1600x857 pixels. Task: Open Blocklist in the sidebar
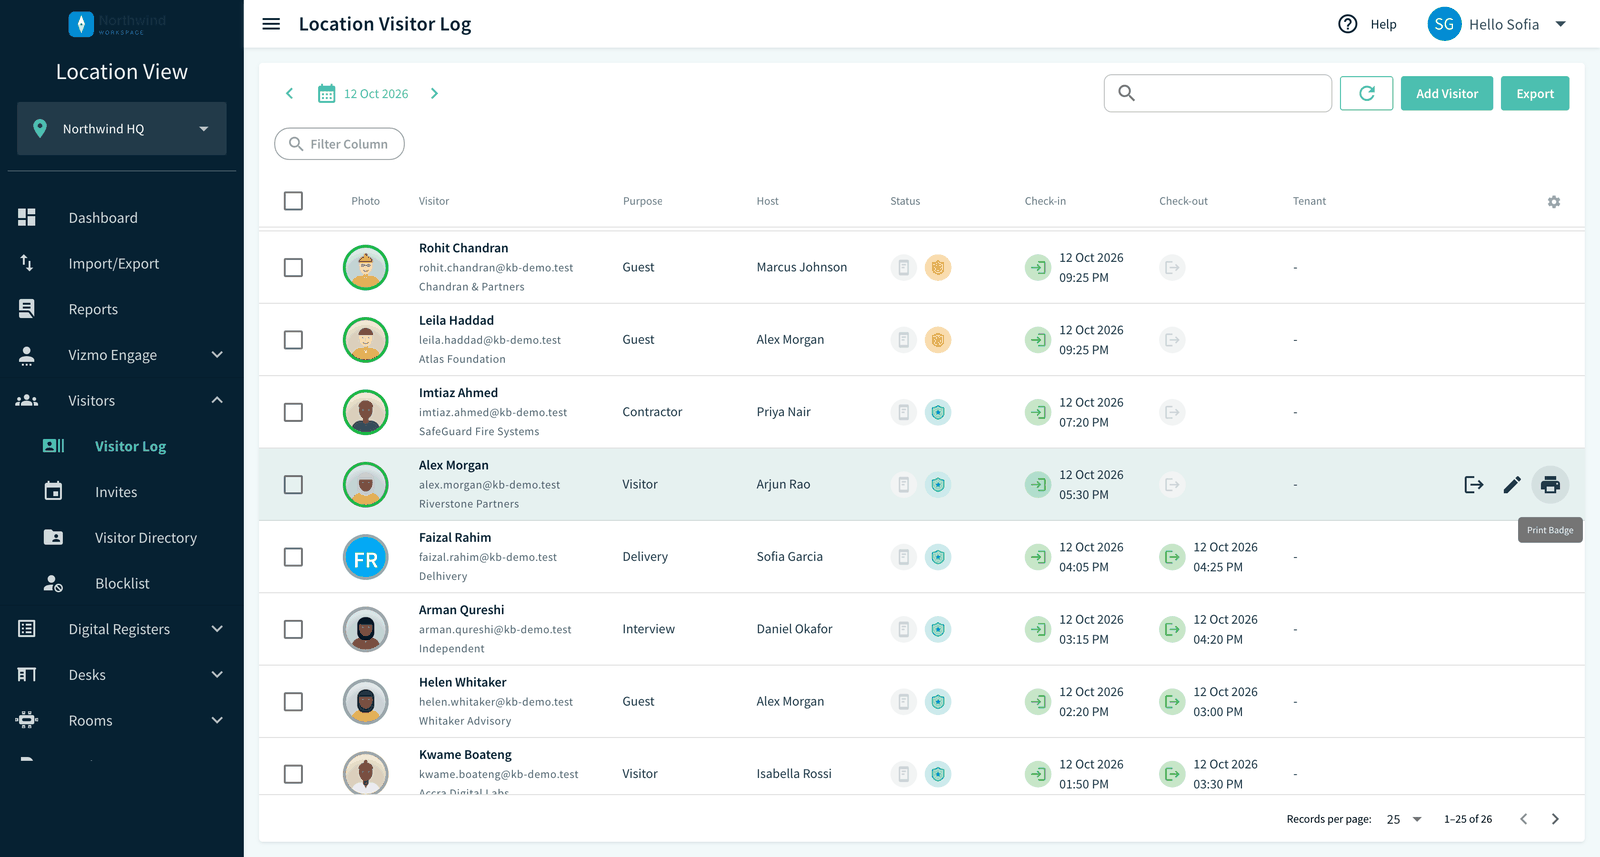122,584
